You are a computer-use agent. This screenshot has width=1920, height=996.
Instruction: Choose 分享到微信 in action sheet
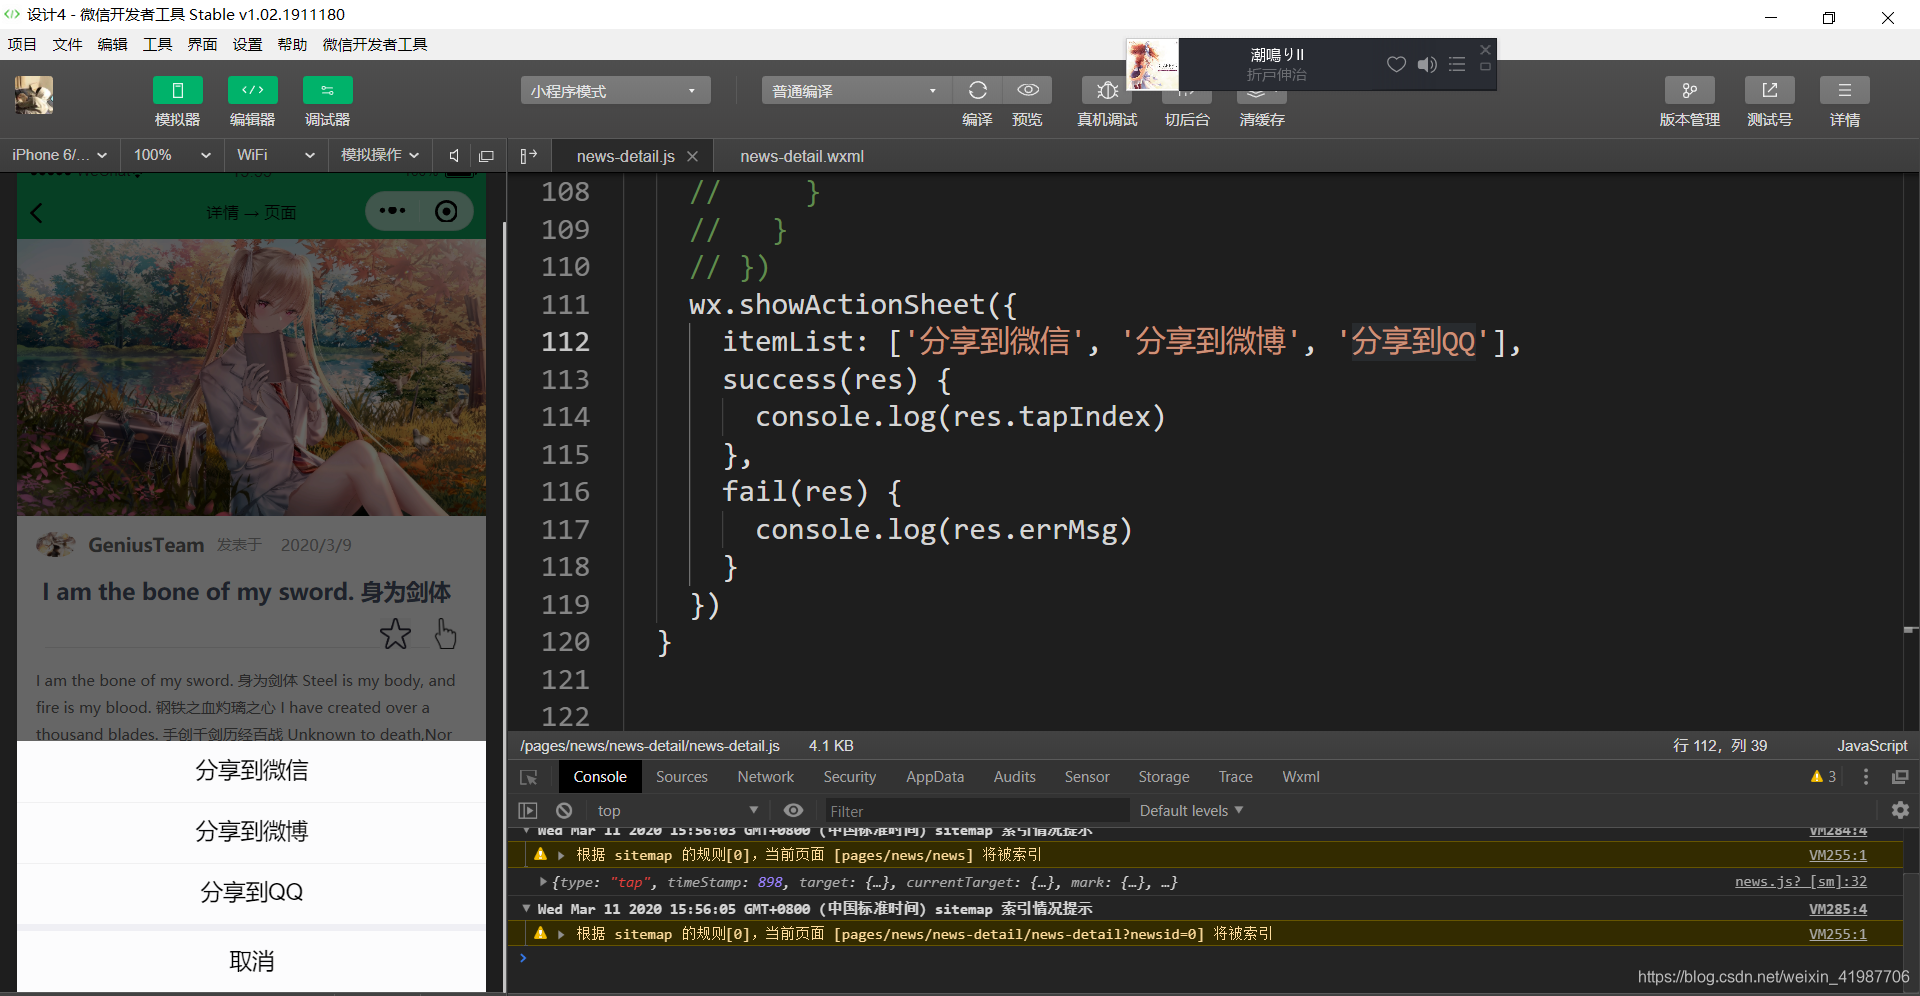tap(251, 771)
